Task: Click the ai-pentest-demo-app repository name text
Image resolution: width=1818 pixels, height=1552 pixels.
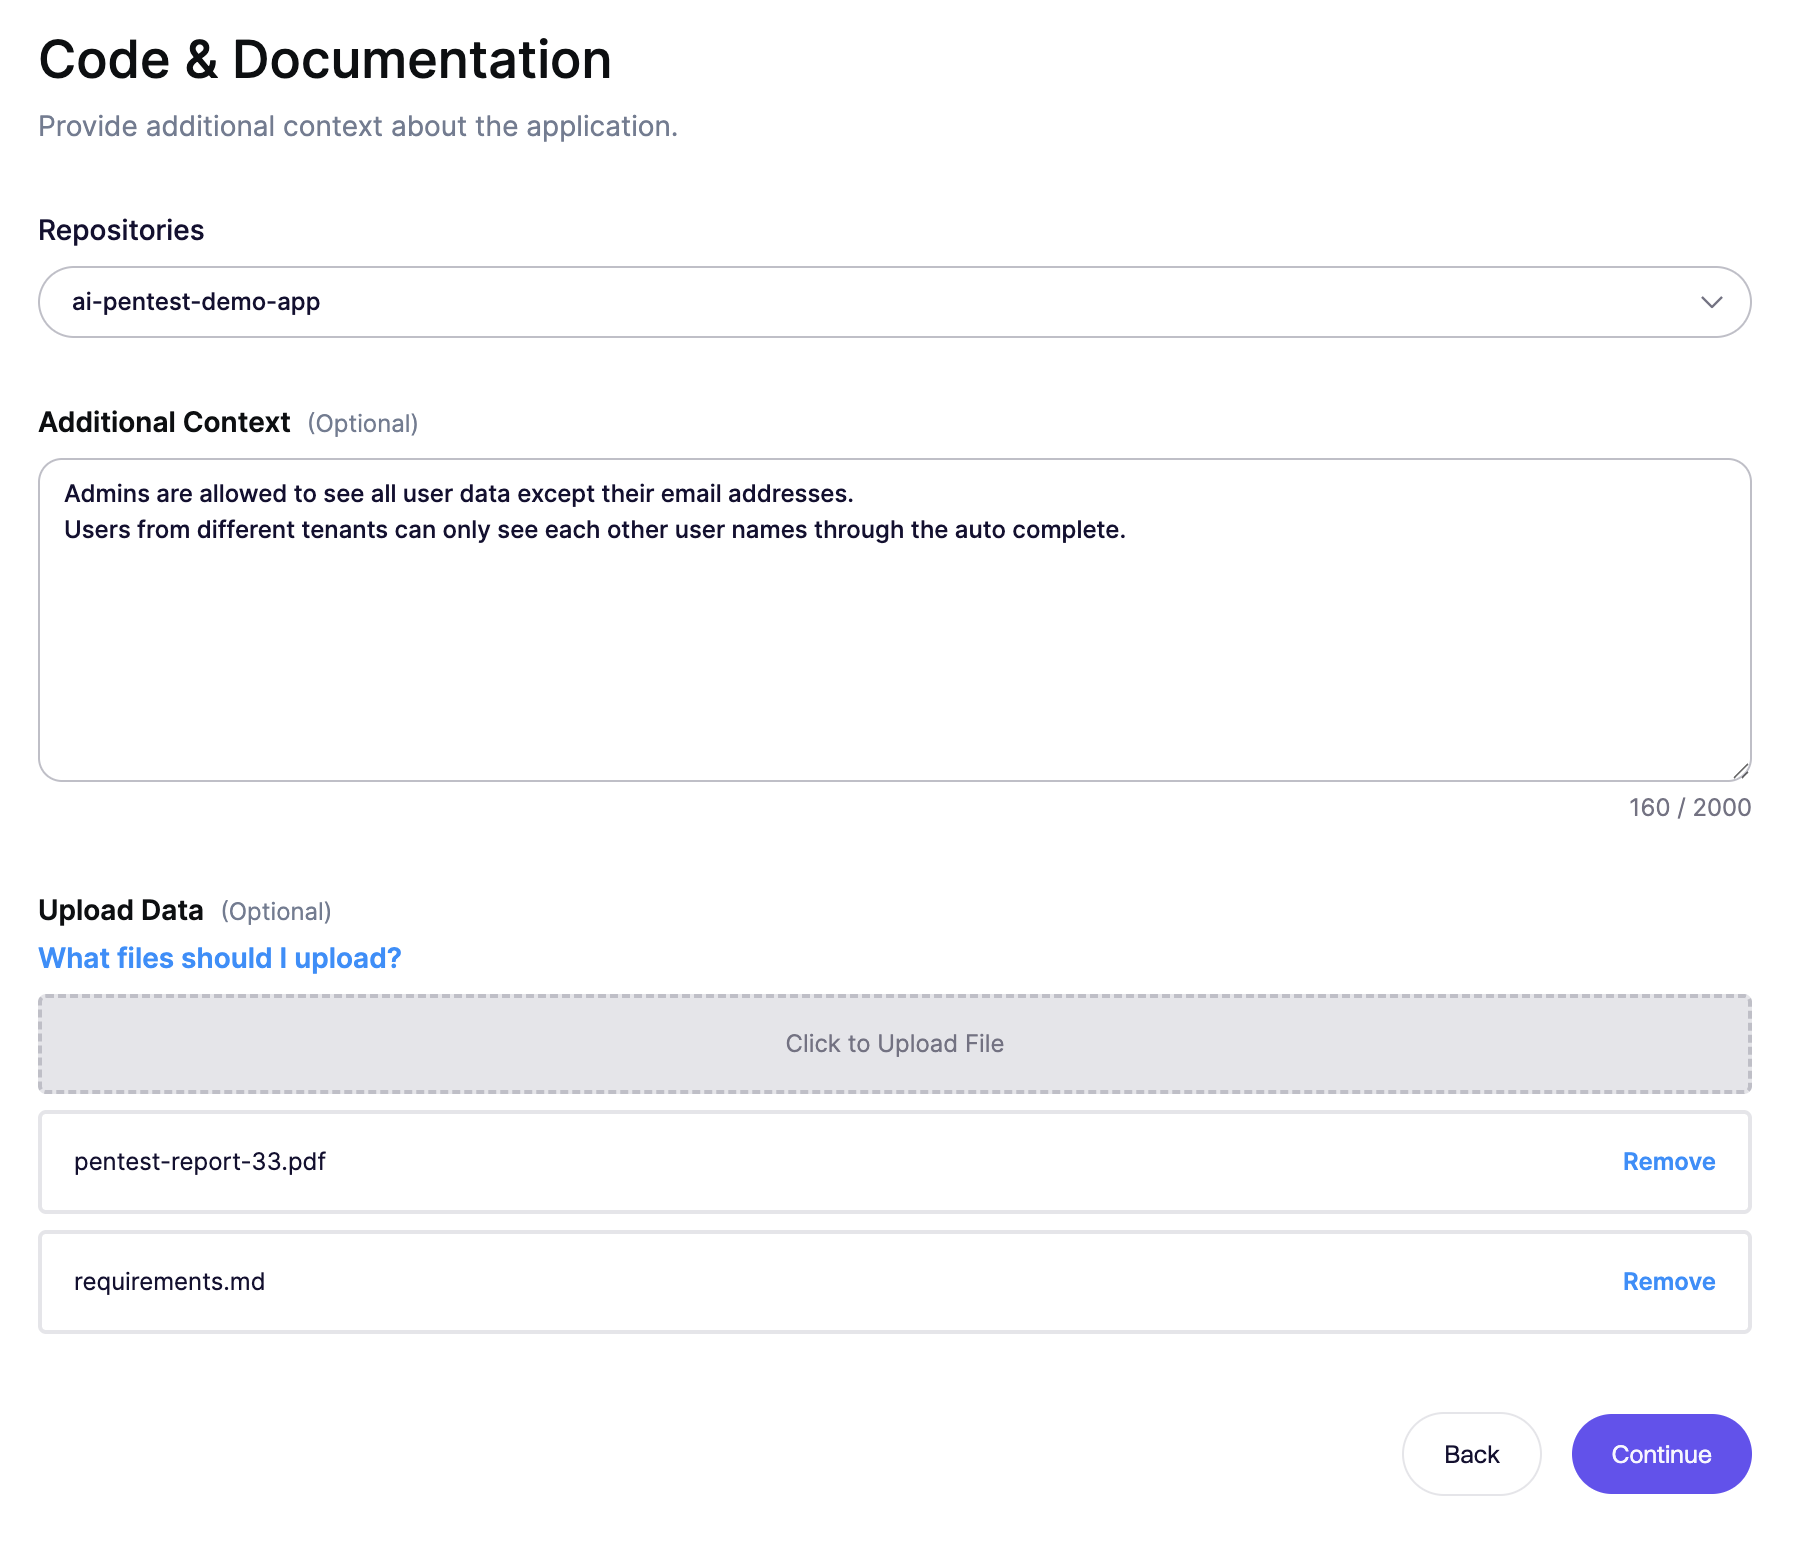Action: (196, 302)
